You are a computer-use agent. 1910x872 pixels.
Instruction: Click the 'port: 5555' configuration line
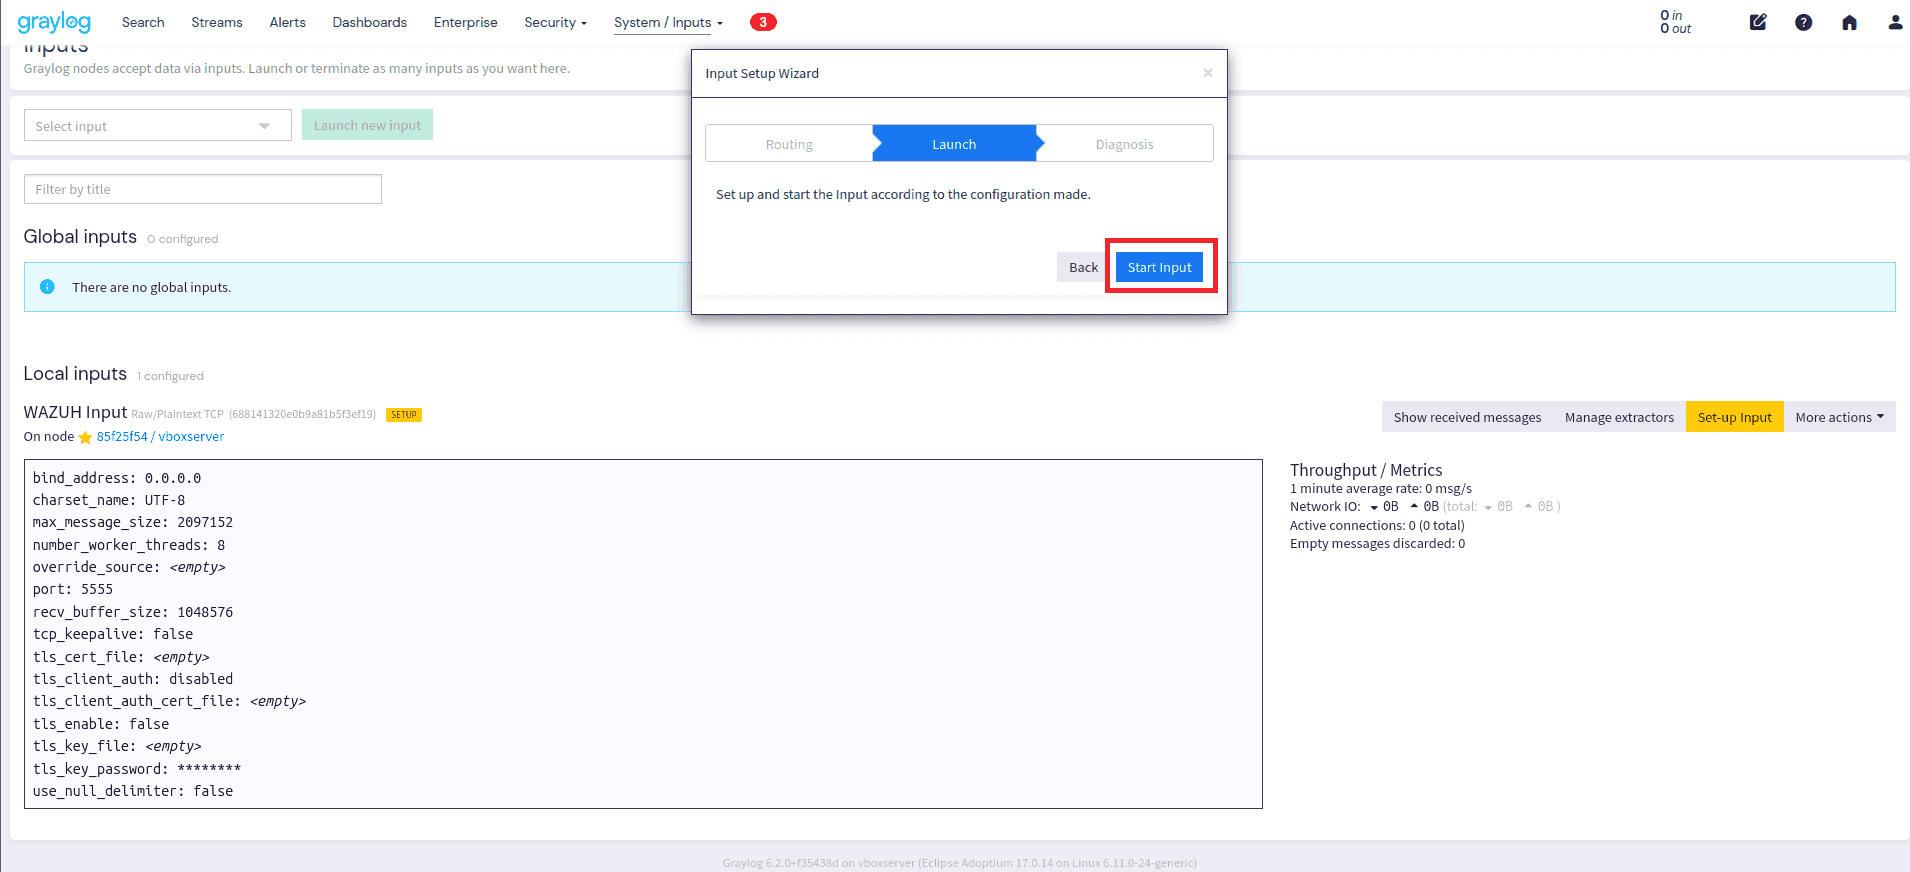tap(73, 589)
